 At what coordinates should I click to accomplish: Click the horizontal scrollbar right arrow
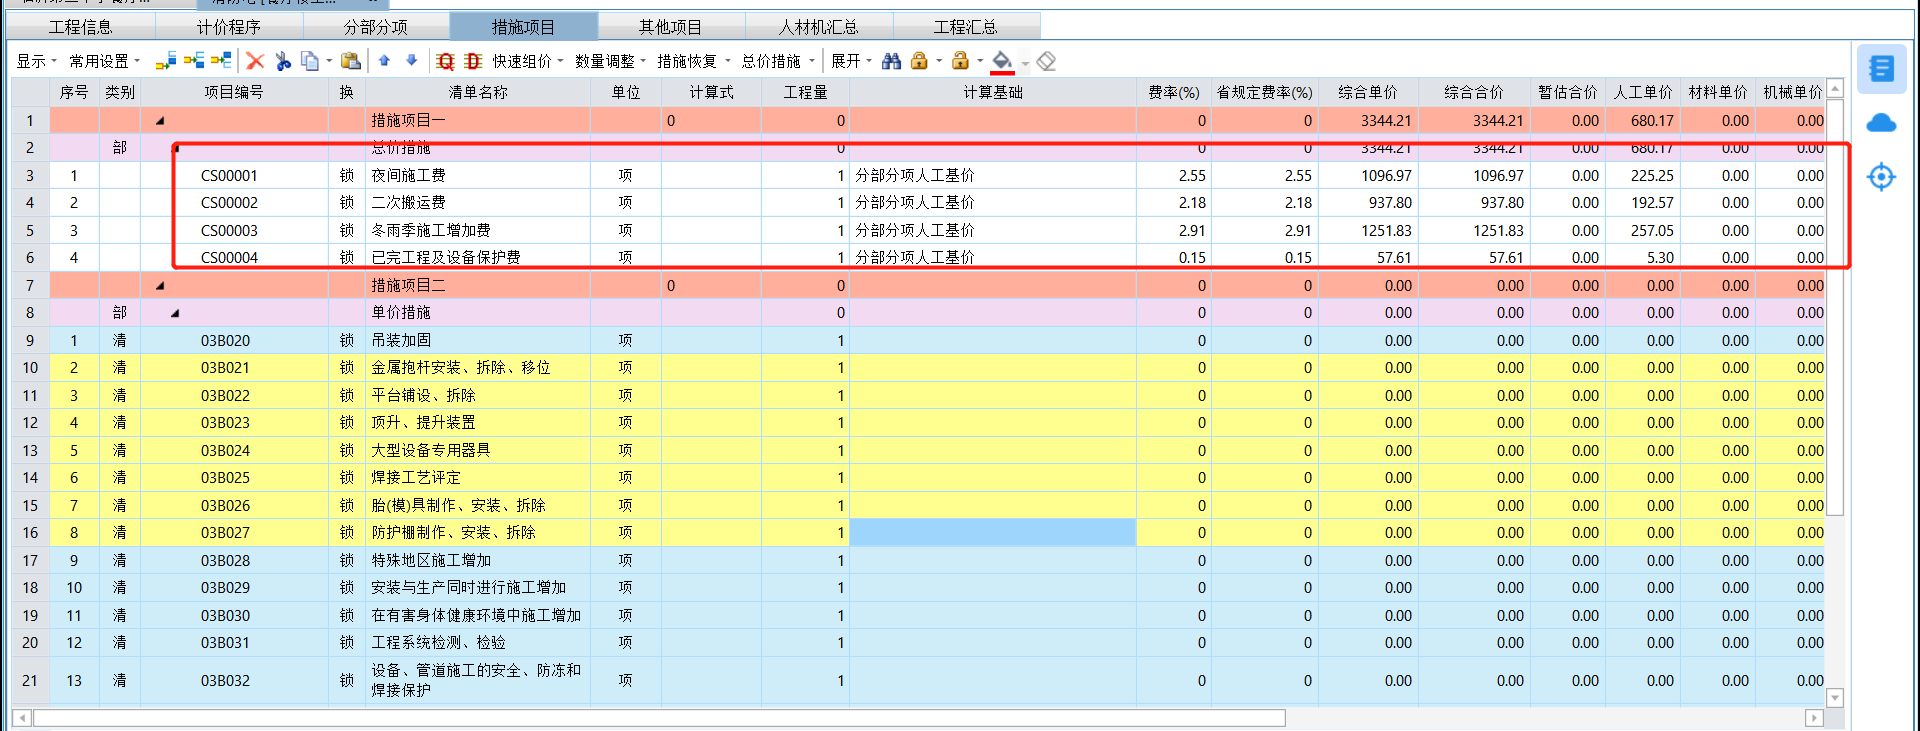click(x=1814, y=718)
